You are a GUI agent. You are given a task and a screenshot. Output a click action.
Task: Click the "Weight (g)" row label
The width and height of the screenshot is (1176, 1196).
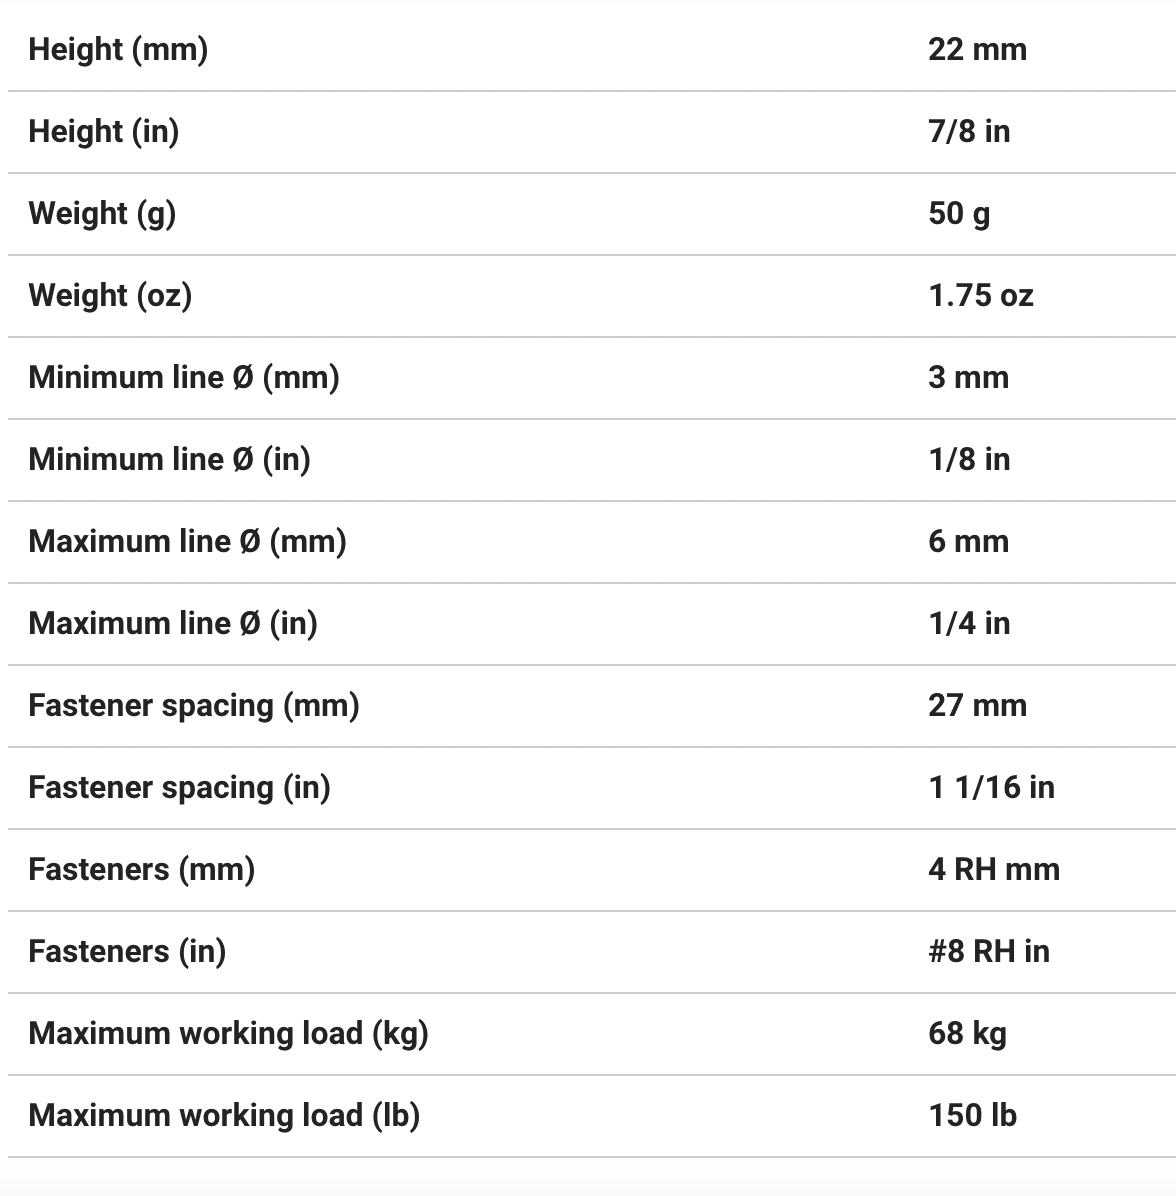(x=102, y=213)
